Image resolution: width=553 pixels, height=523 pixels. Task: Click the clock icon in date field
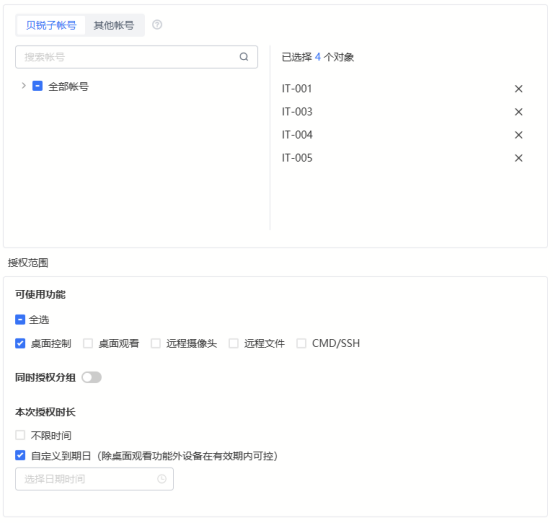pos(162,479)
